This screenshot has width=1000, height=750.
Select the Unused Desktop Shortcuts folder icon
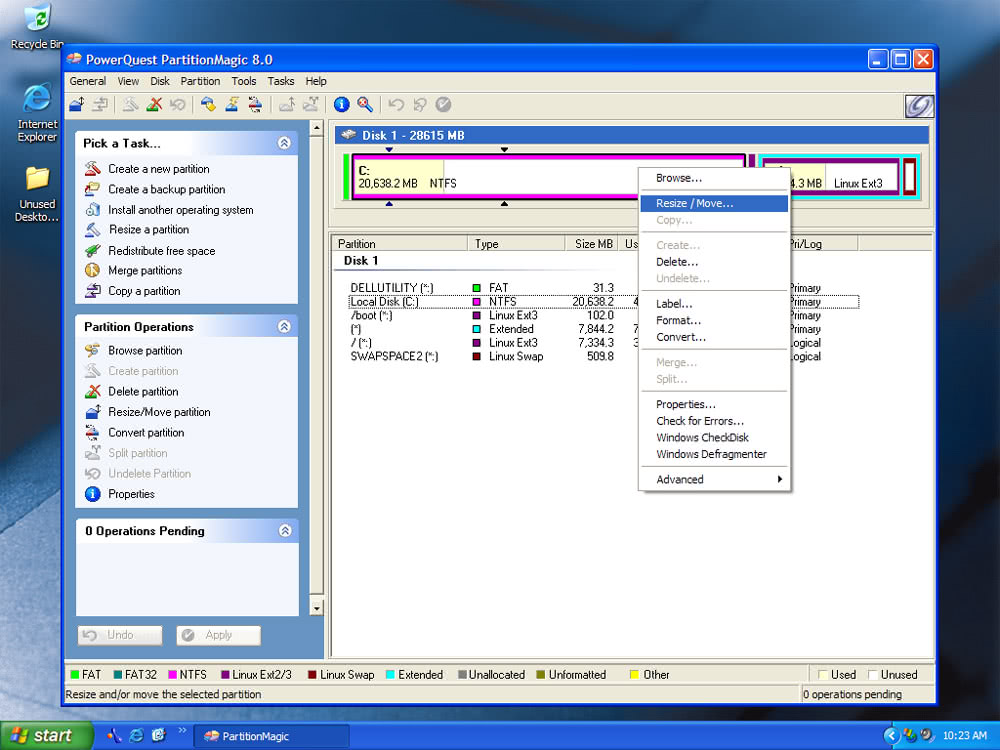[37, 194]
